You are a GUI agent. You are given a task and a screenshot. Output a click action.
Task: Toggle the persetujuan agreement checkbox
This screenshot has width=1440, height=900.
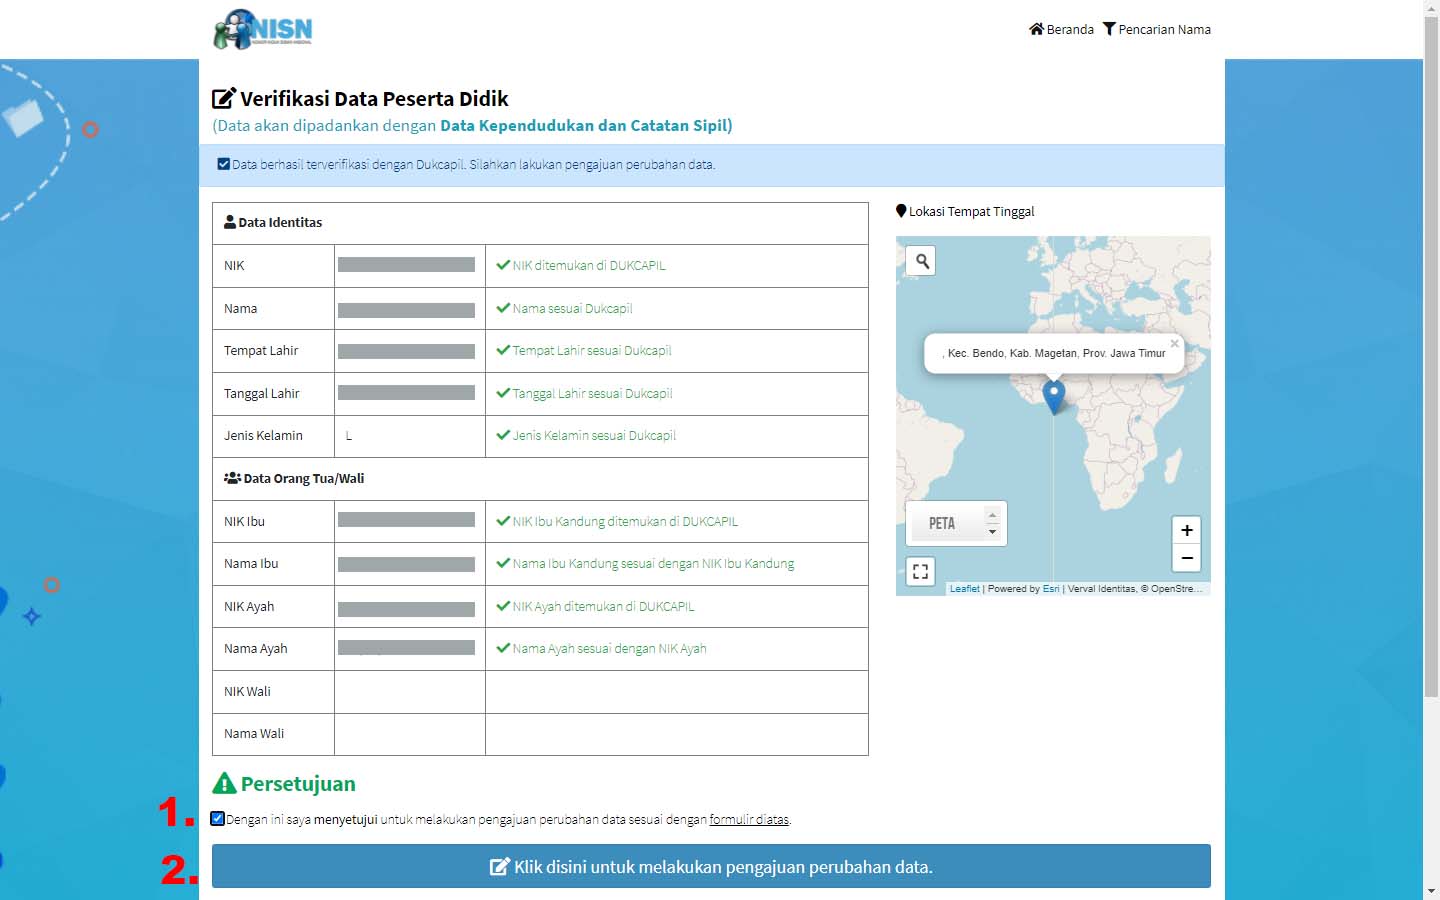click(216, 818)
